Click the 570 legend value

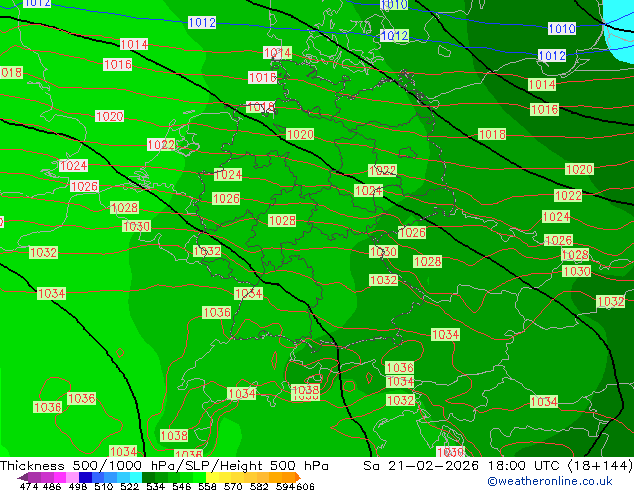[x=233, y=486]
